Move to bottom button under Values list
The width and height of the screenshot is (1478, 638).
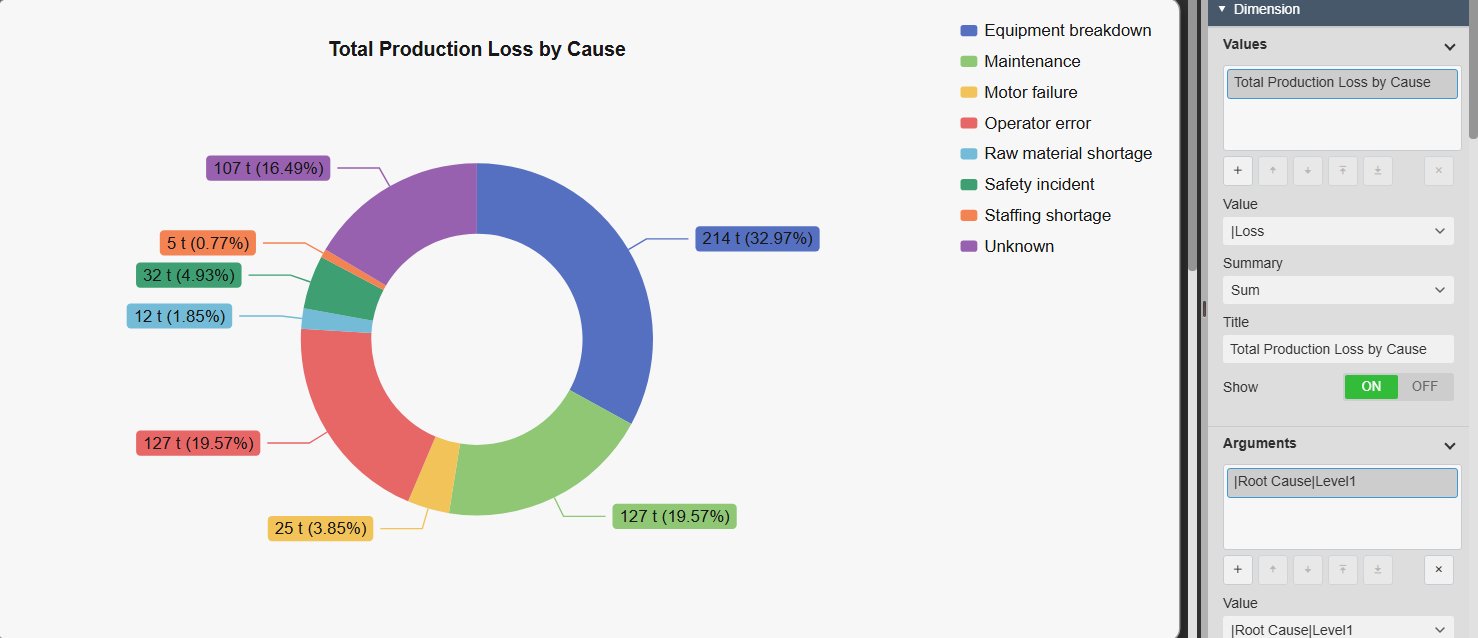[x=1377, y=171]
